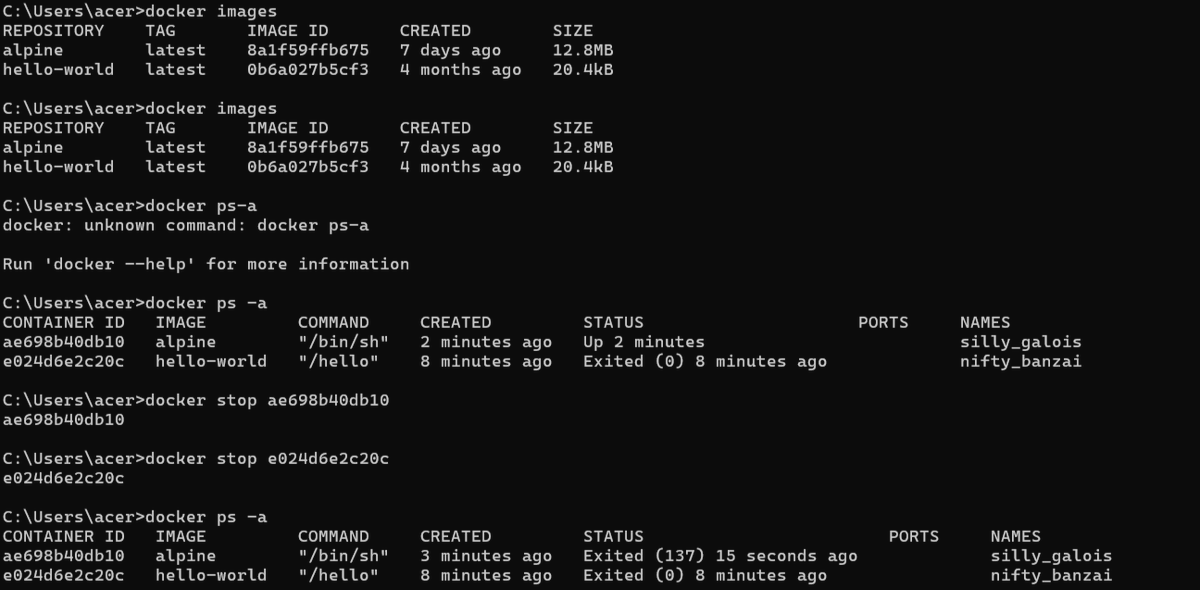Click 'nifty_banzai' in the last ps table
This screenshot has width=1200, height=590.
tap(1051, 576)
